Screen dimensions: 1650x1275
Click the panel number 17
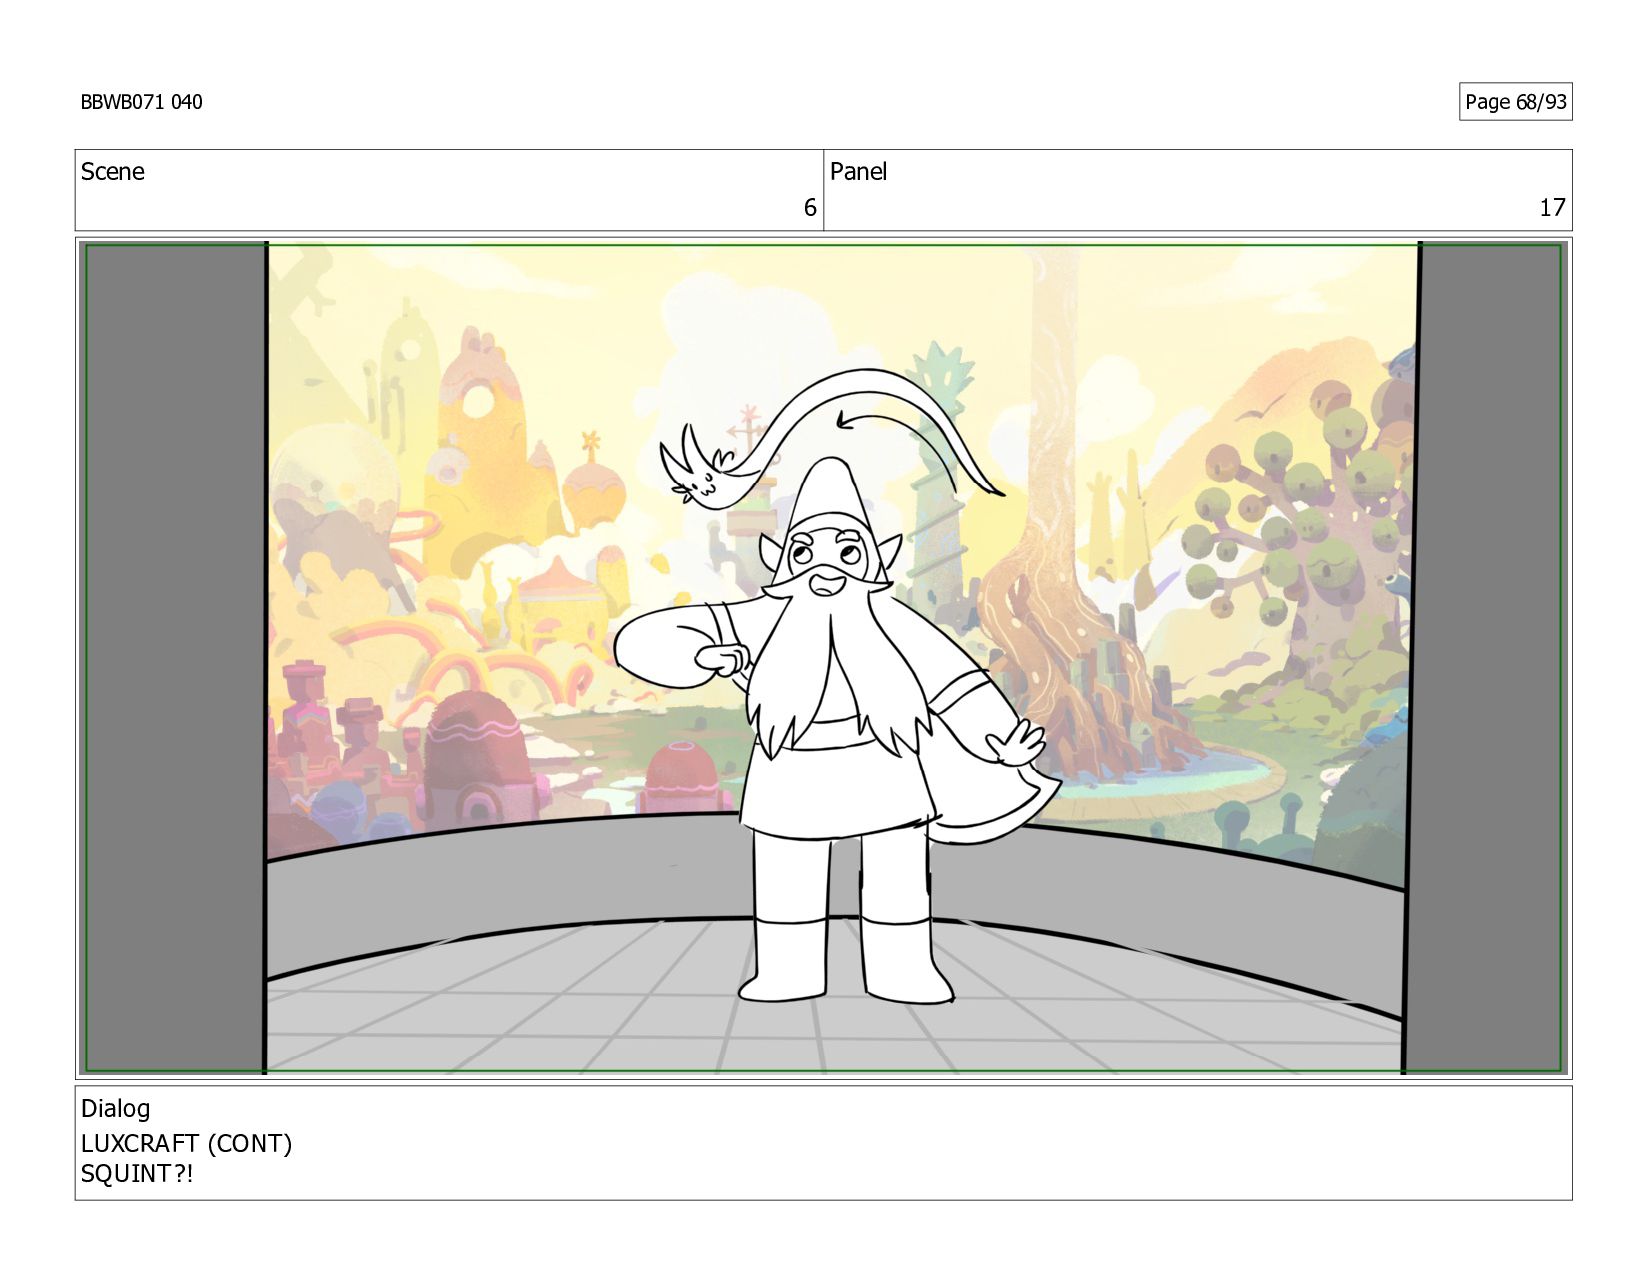1552,208
